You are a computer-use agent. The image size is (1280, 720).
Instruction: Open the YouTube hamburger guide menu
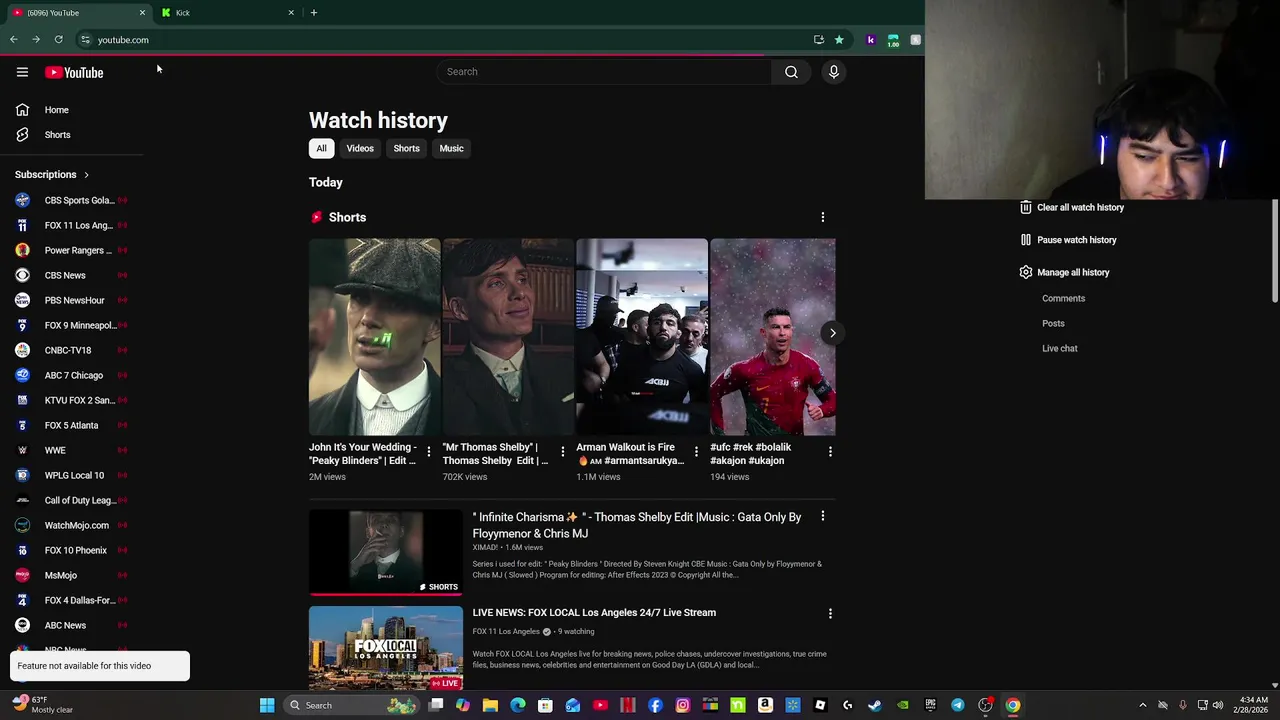22,72
